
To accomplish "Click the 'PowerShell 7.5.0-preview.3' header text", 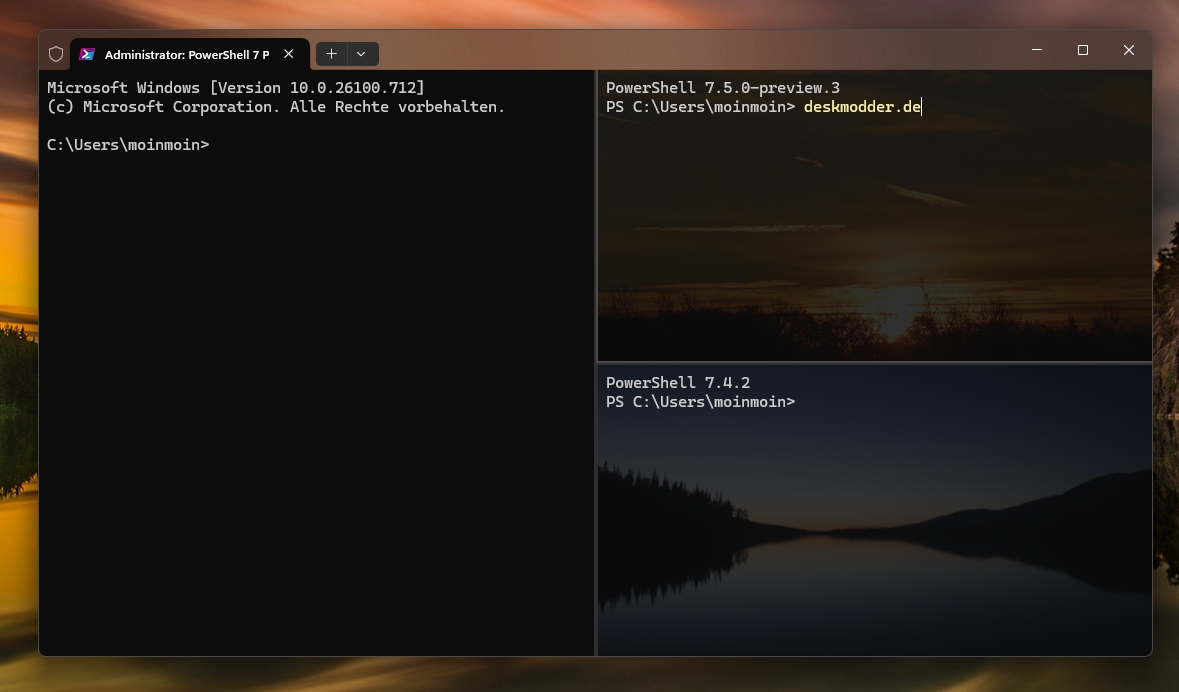I will click(x=723, y=88).
